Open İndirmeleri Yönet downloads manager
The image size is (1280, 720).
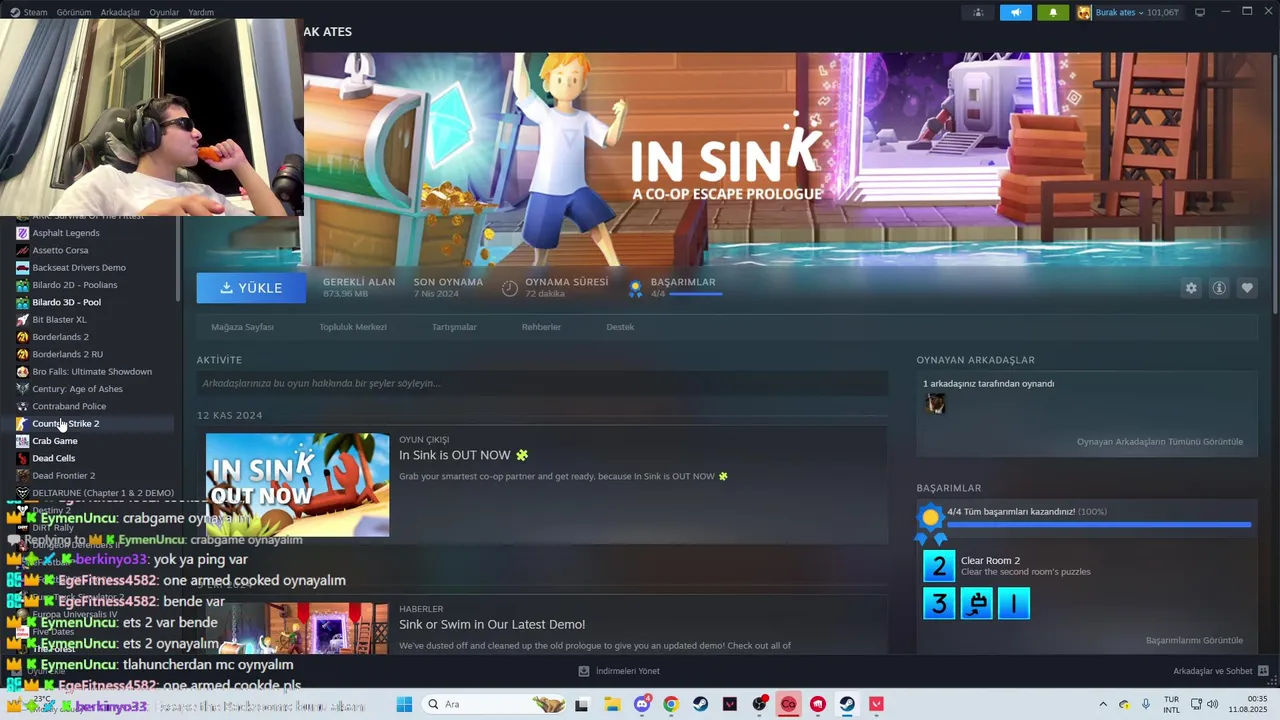(x=619, y=671)
